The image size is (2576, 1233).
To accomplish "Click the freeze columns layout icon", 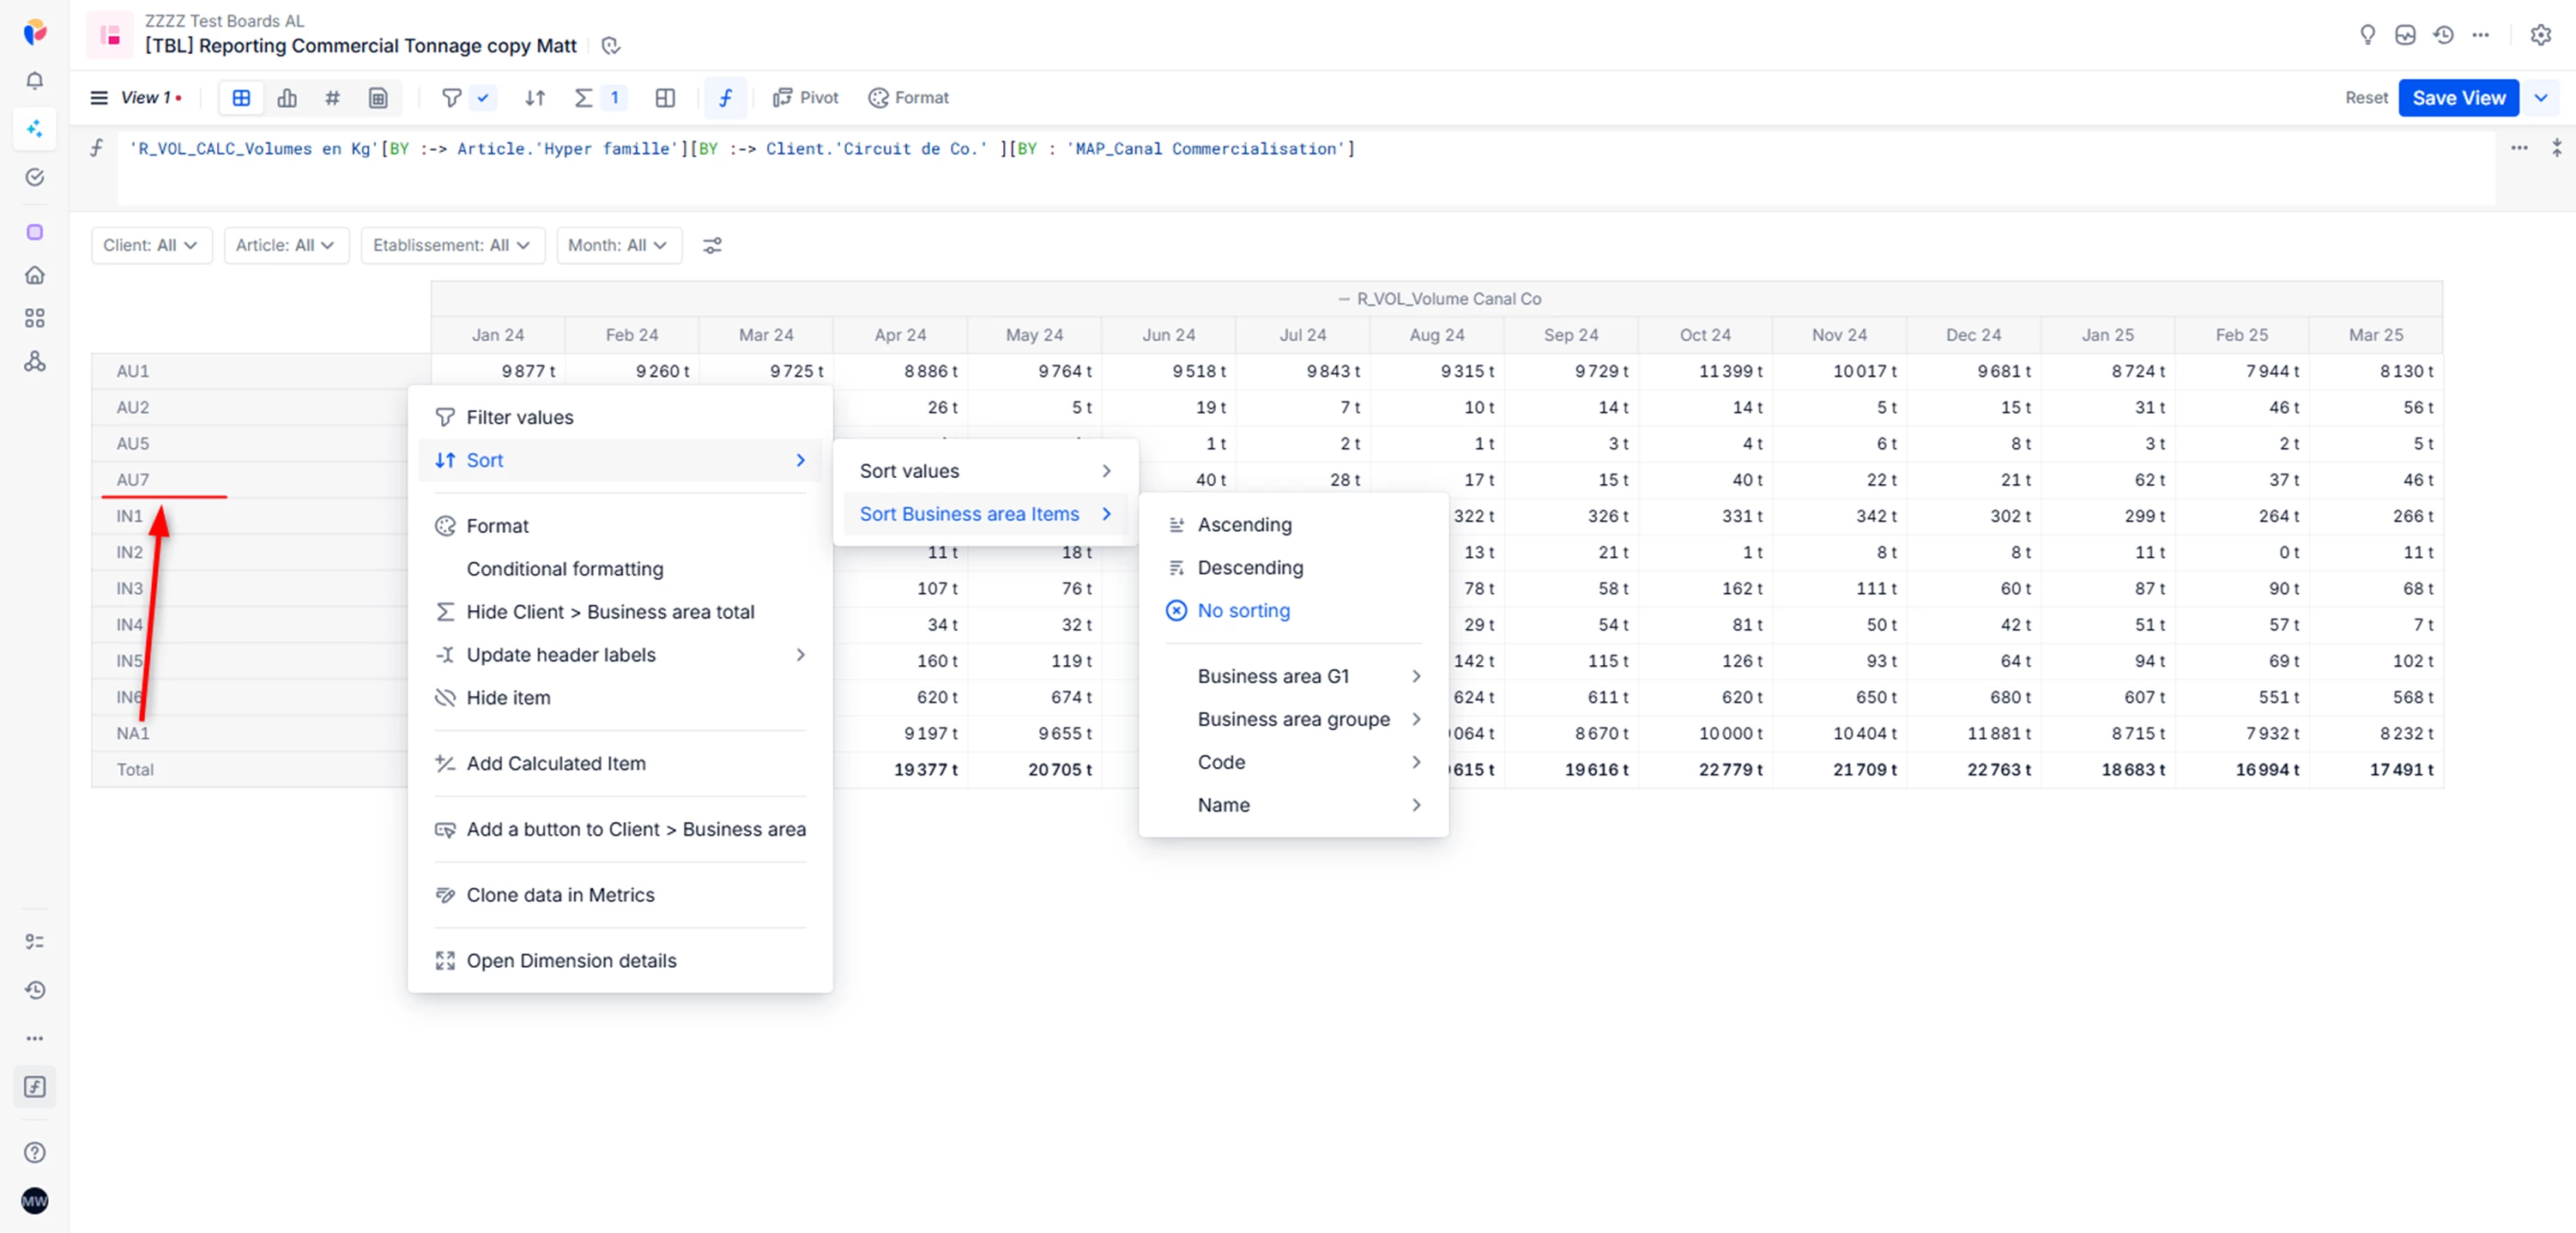I will (x=665, y=98).
